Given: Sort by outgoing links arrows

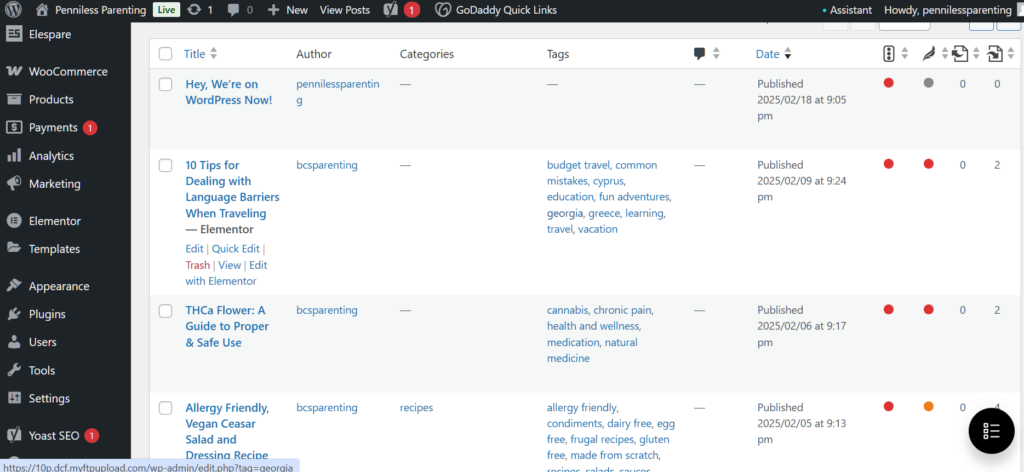Looking at the screenshot, I should [x=976, y=54].
